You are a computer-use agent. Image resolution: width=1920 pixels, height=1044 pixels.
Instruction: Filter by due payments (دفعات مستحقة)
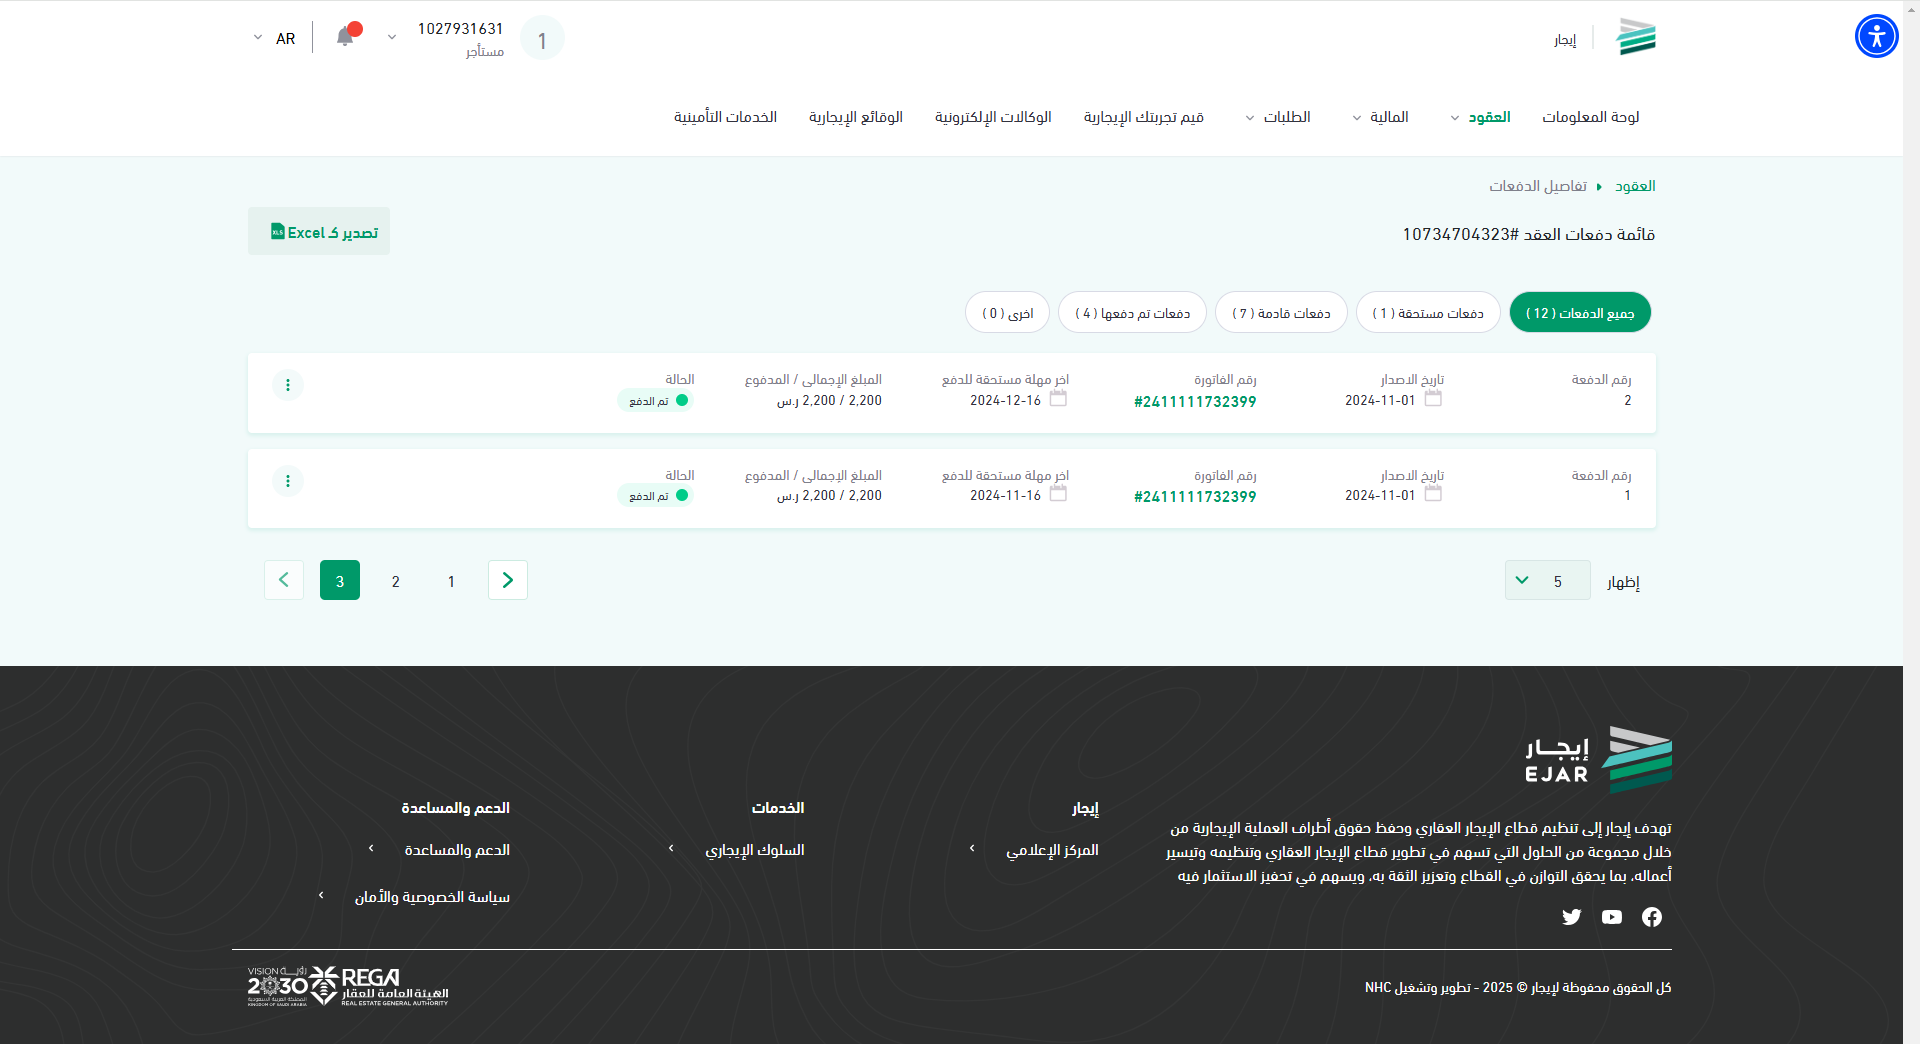[x=1427, y=313]
